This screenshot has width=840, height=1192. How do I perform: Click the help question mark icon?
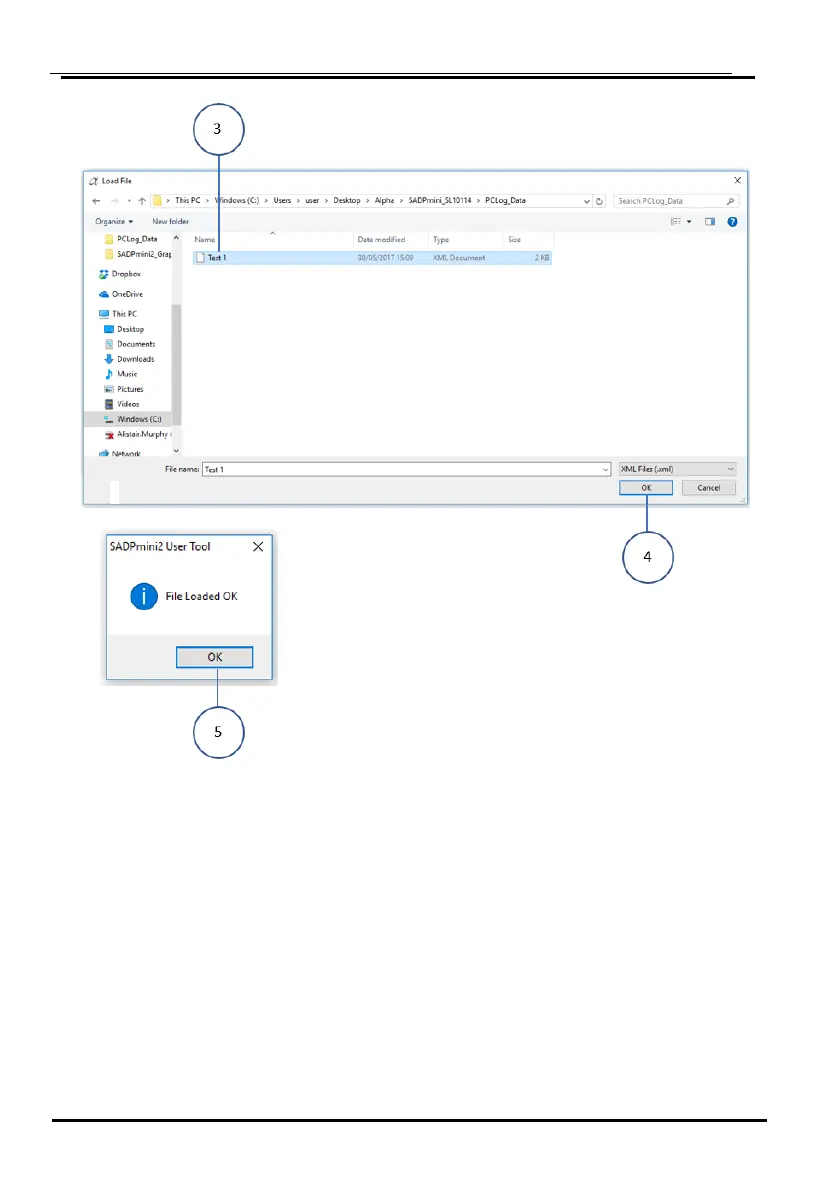[732, 221]
